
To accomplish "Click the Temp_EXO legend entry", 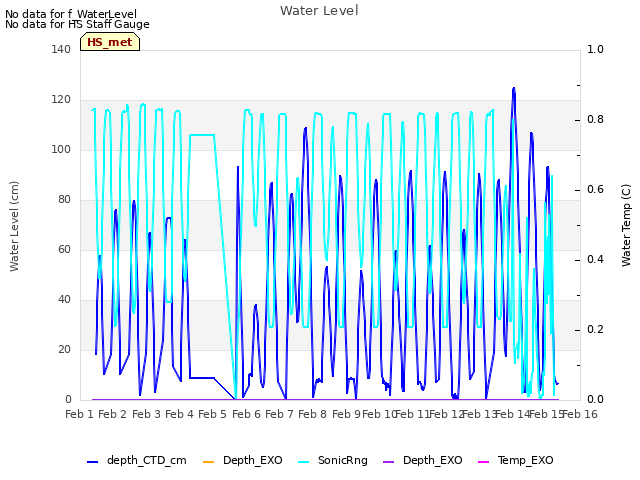I will pos(516,460).
